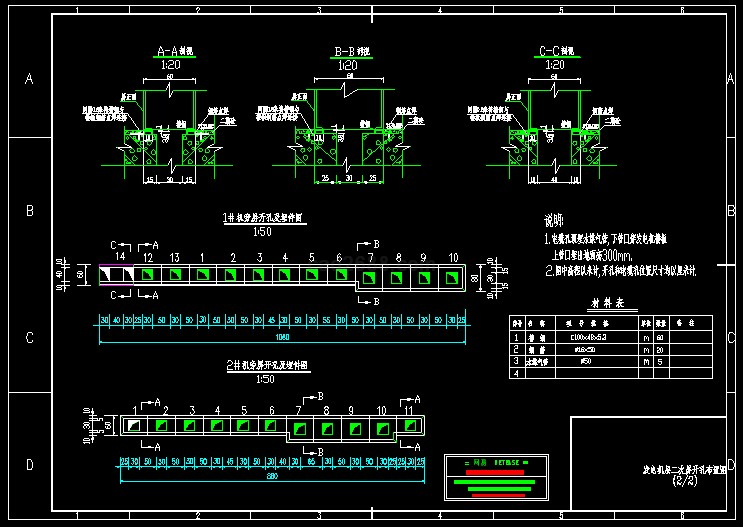This screenshot has height=527, width=743.
Task: Select white opening 1 in the lower plan
Action: [x=133, y=427]
